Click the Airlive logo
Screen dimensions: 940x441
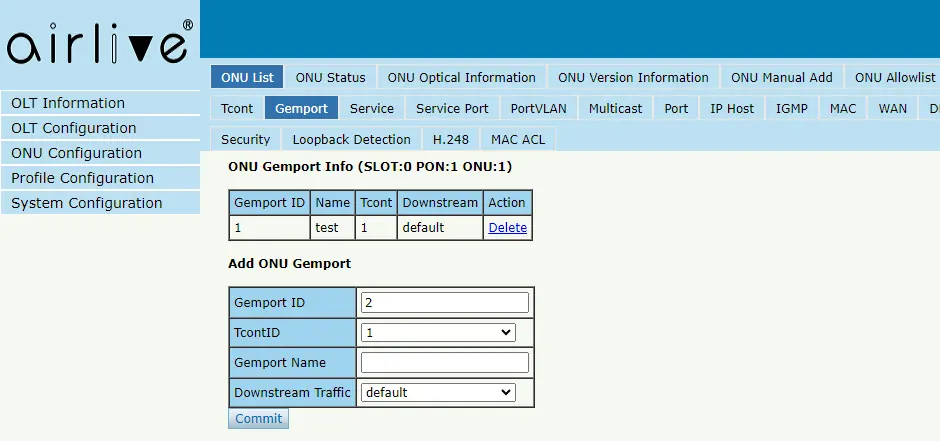tap(100, 43)
